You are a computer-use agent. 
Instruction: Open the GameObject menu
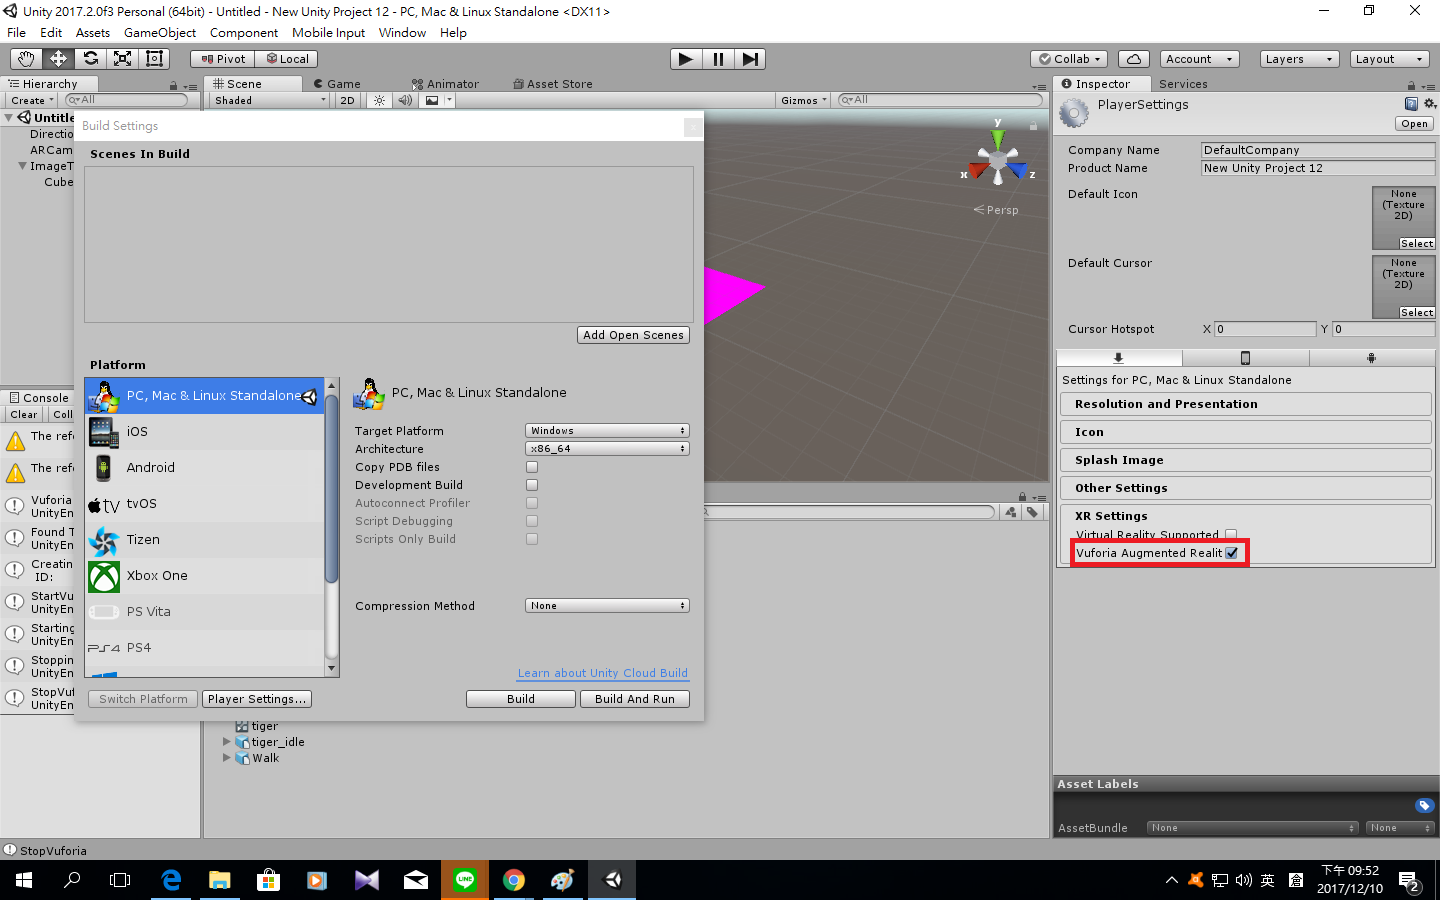(x=160, y=32)
